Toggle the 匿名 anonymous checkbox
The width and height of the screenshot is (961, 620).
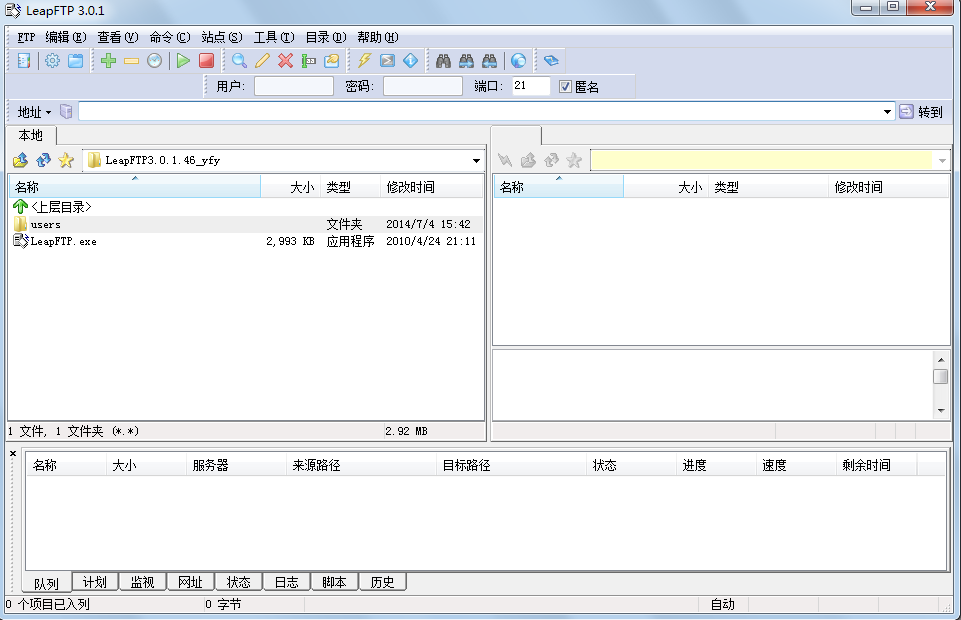[565, 86]
